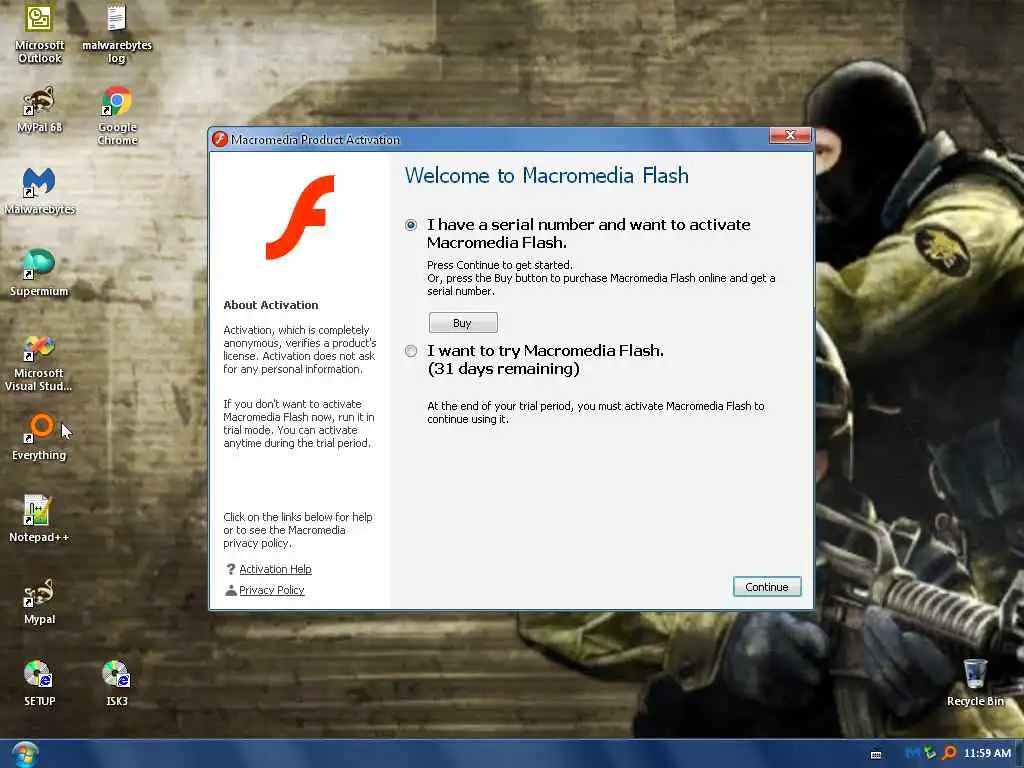Click the 'Macromedia Product Activation' title text

pyautogui.click(x=315, y=140)
